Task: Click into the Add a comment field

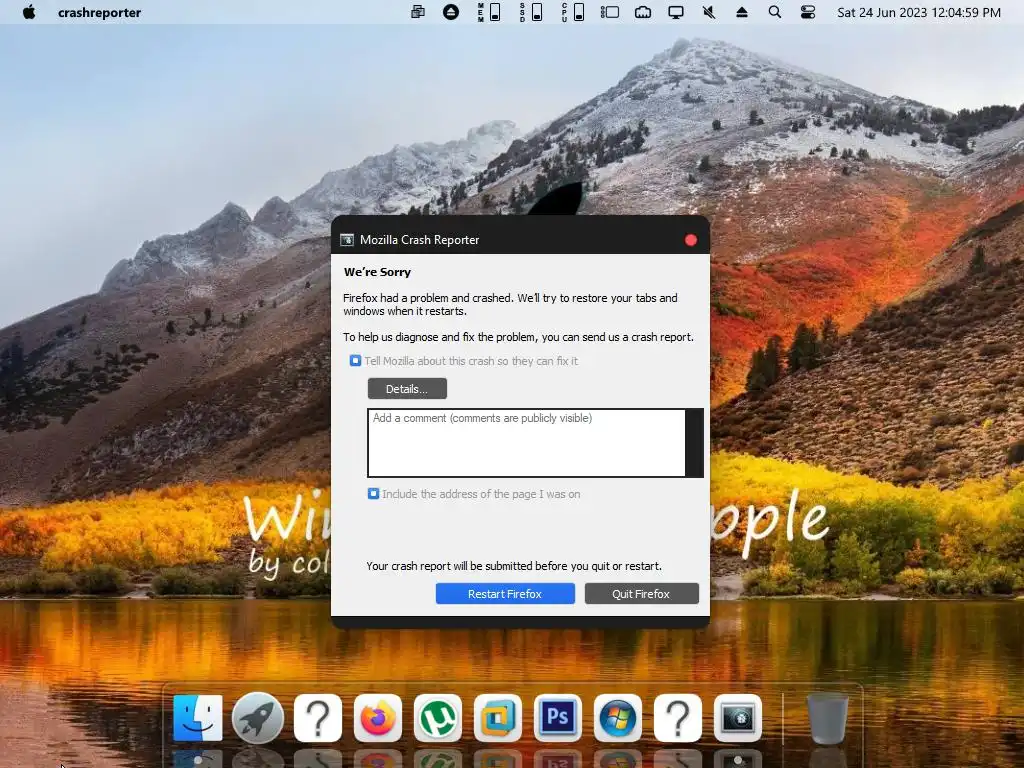Action: point(526,443)
